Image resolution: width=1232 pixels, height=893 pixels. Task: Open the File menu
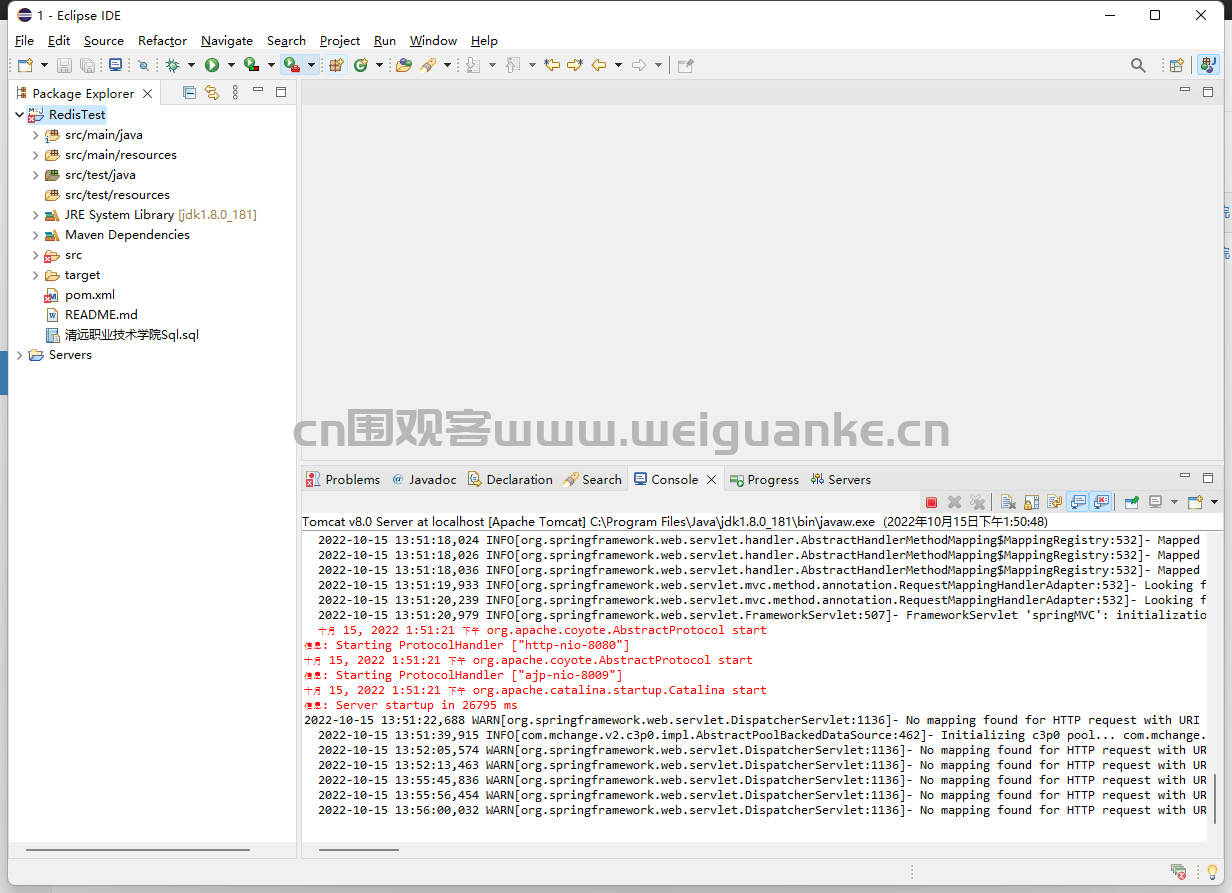[x=25, y=41]
